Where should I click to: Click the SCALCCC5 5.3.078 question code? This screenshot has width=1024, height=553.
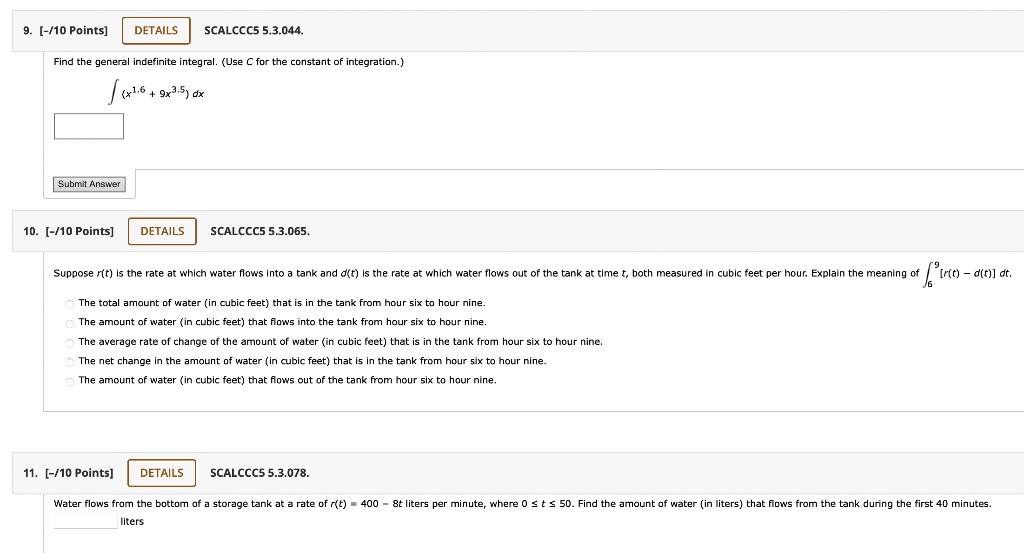(x=259, y=473)
